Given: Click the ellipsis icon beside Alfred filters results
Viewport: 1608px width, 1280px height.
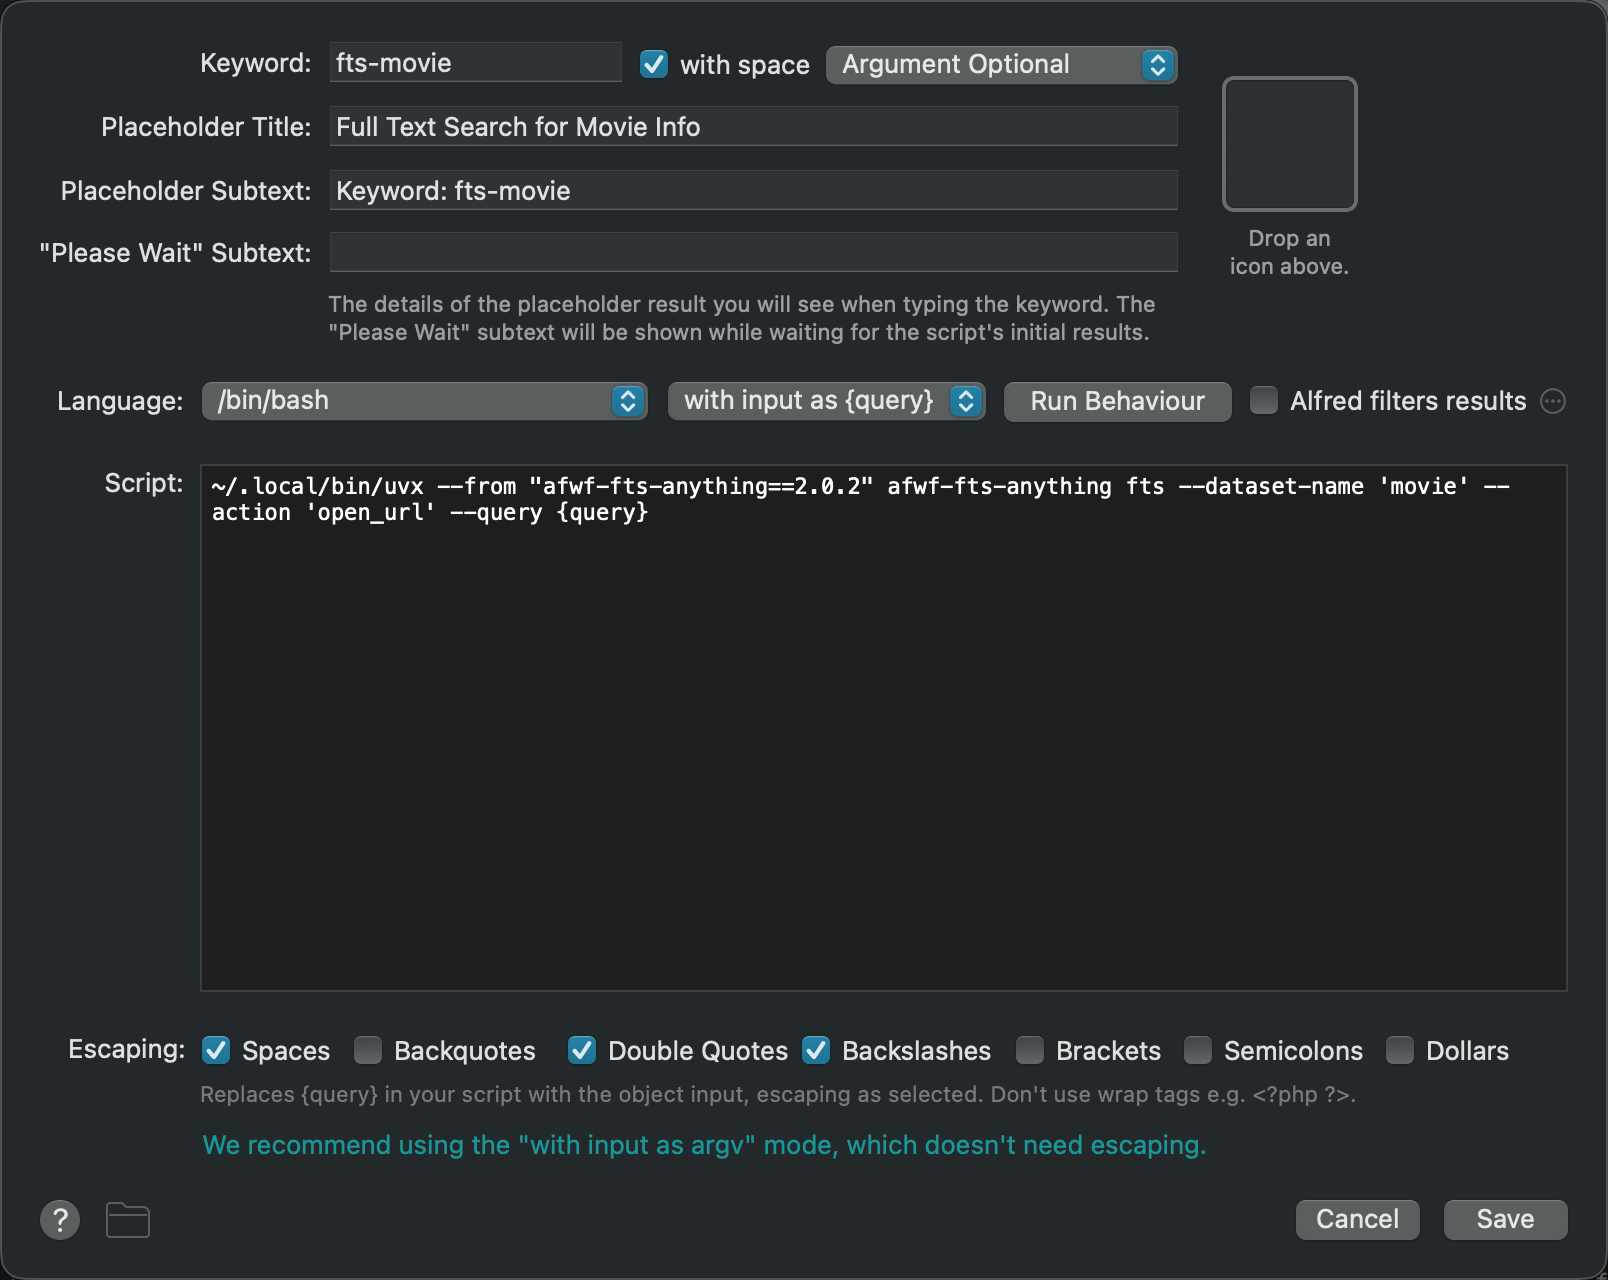Looking at the screenshot, I should (1553, 401).
